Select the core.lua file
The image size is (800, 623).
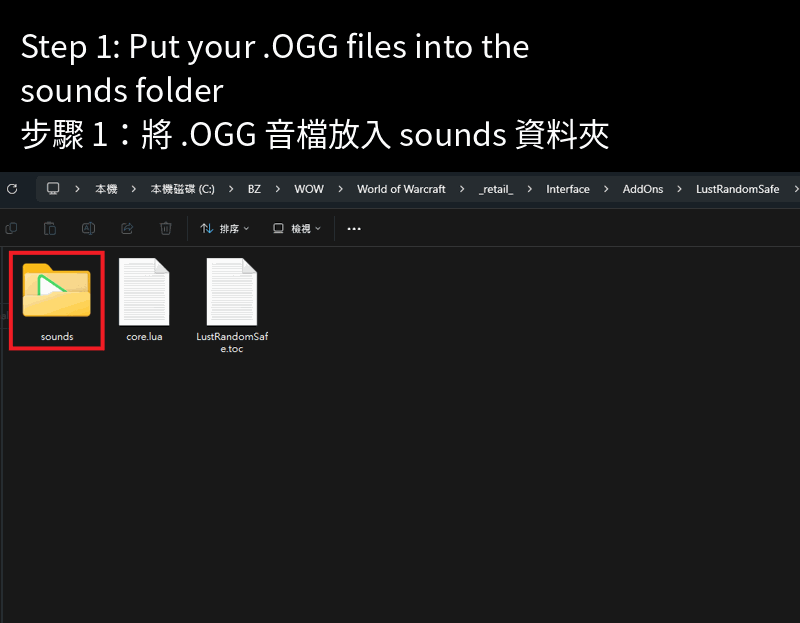tap(144, 300)
